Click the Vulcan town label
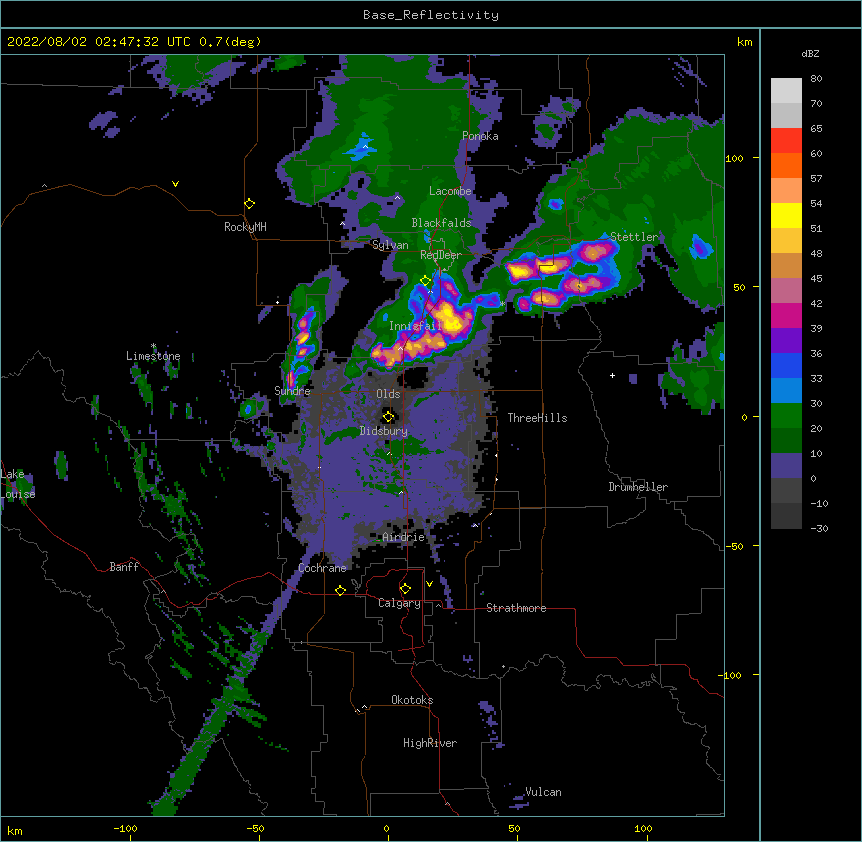 [x=543, y=792]
